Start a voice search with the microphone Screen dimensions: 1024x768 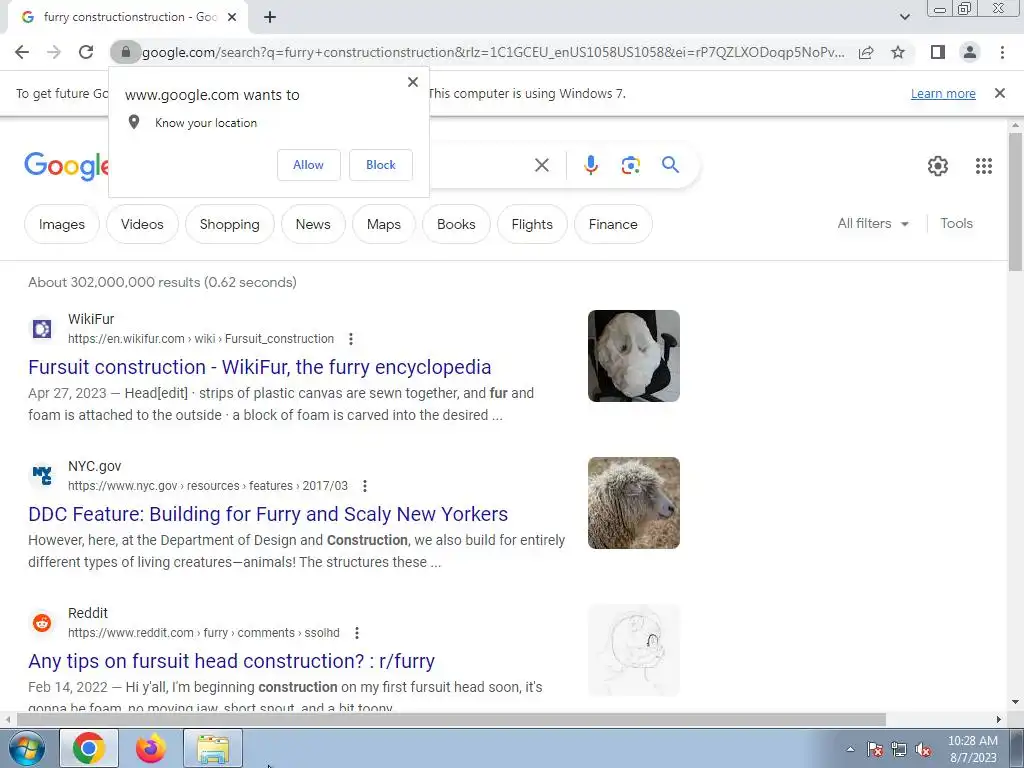(590, 165)
